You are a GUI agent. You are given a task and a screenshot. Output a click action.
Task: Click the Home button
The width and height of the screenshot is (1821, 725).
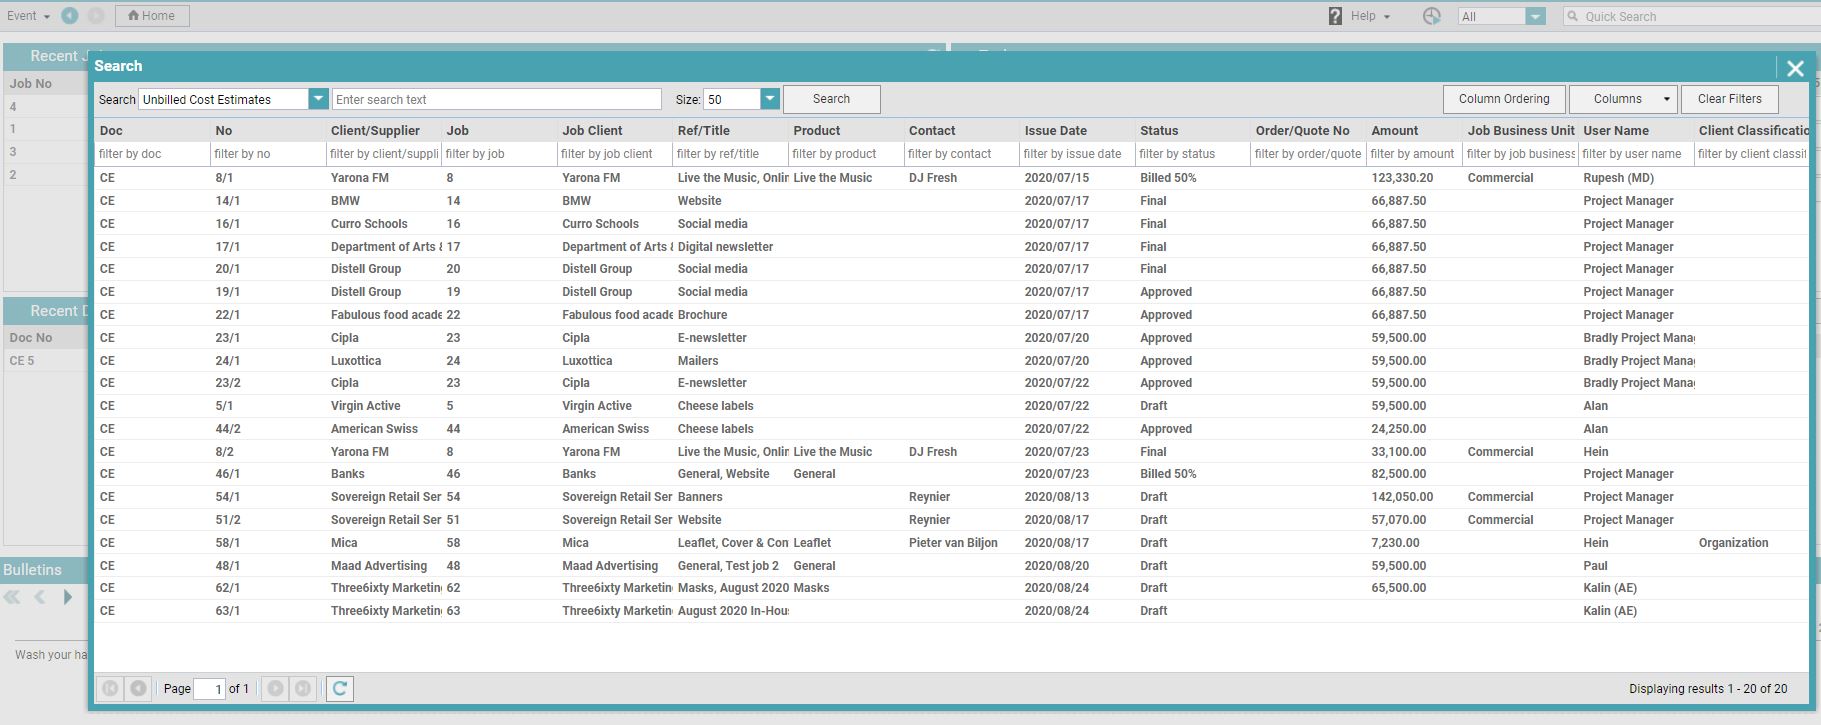click(x=152, y=16)
